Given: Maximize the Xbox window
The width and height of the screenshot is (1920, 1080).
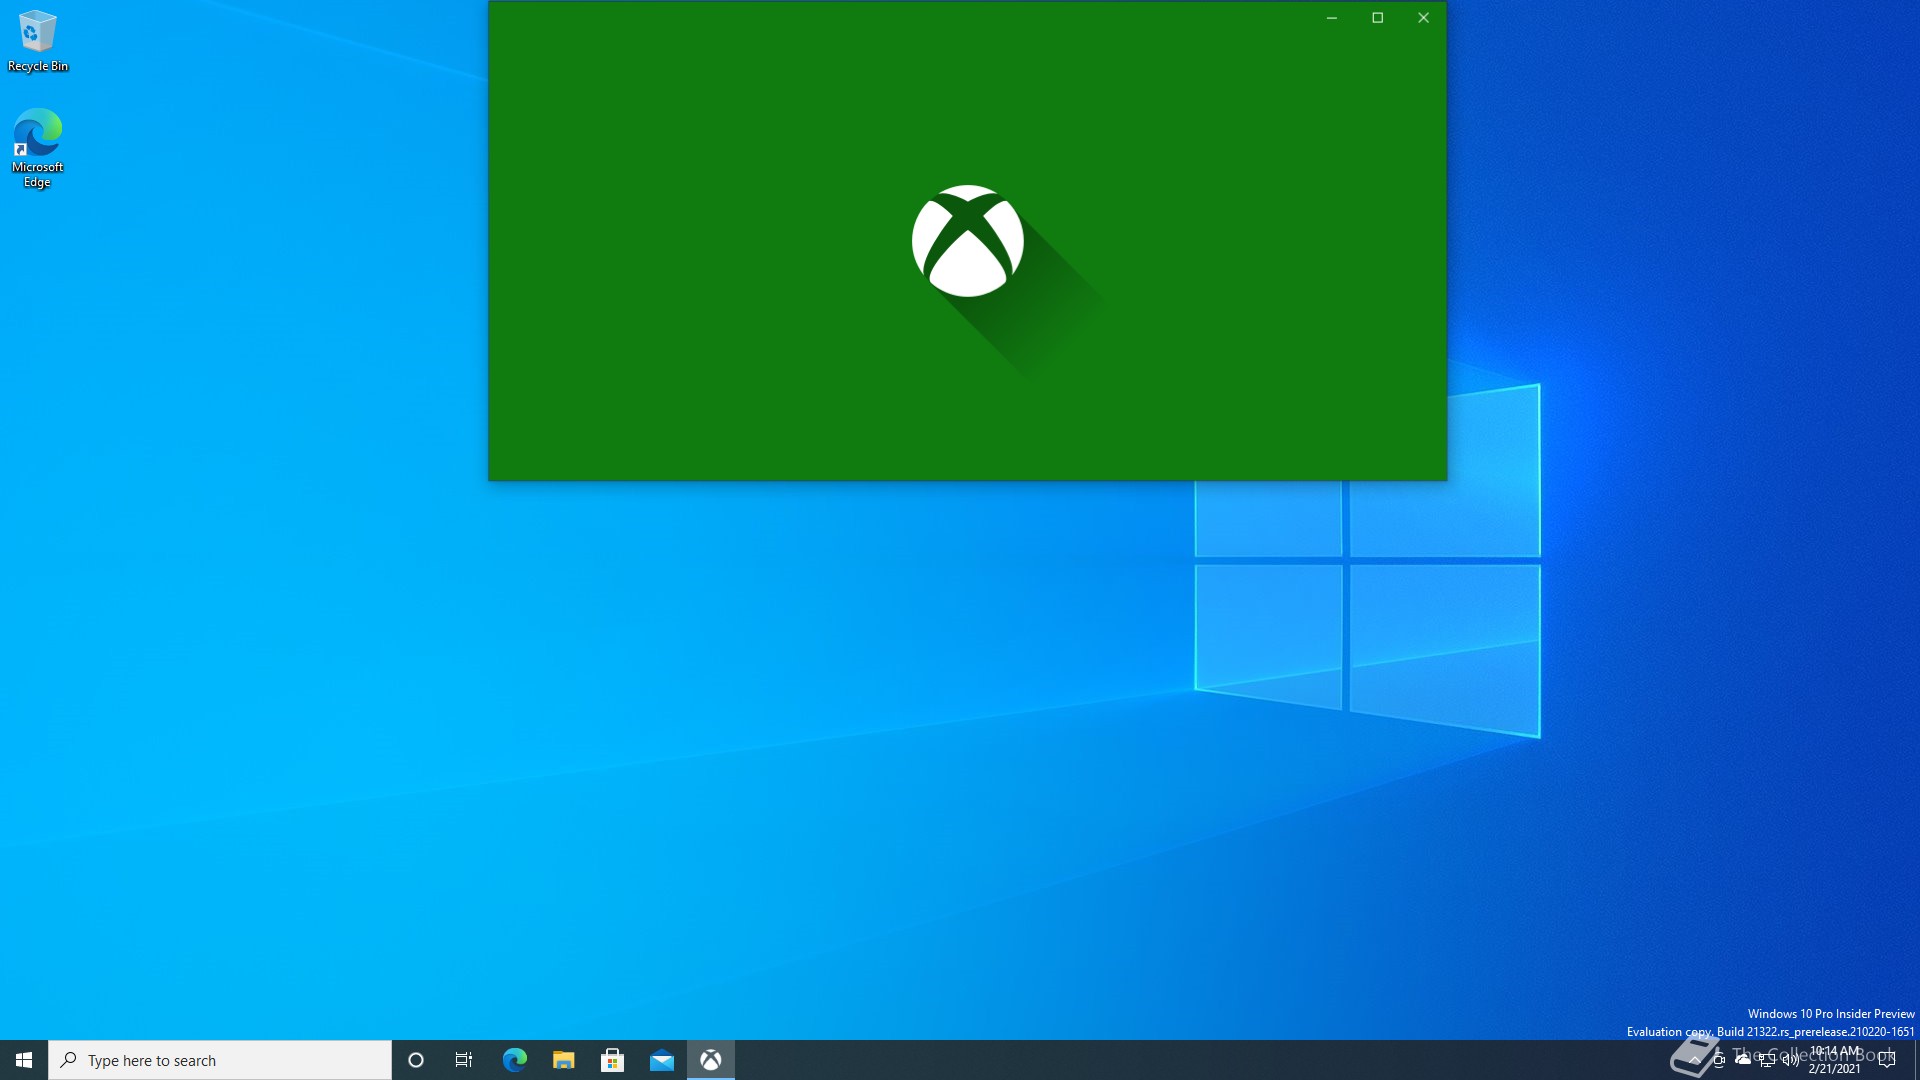Looking at the screenshot, I should click(1377, 18).
